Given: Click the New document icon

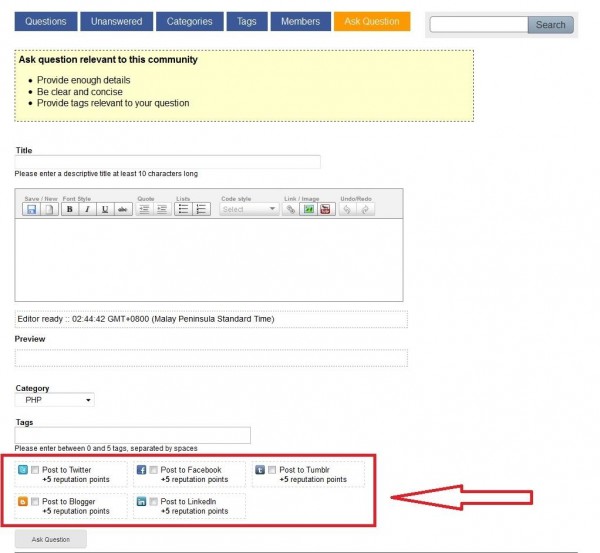Looking at the screenshot, I should point(48,209).
